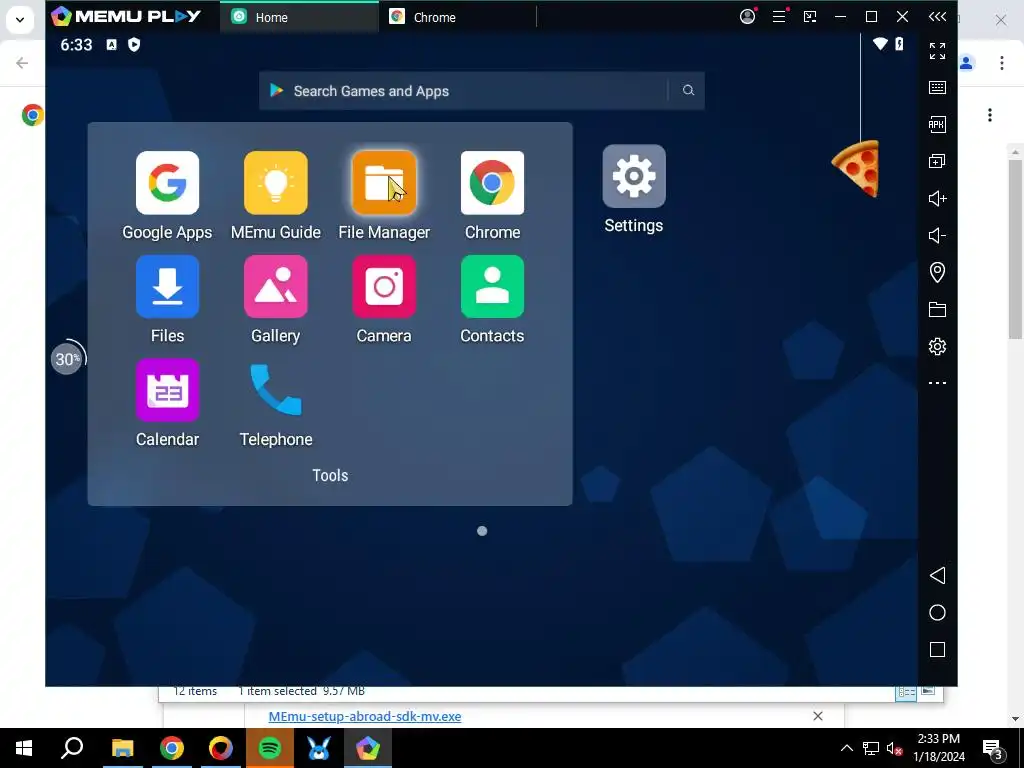
Task: Tap the Android home circle button
Action: pyautogui.click(x=937, y=613)
